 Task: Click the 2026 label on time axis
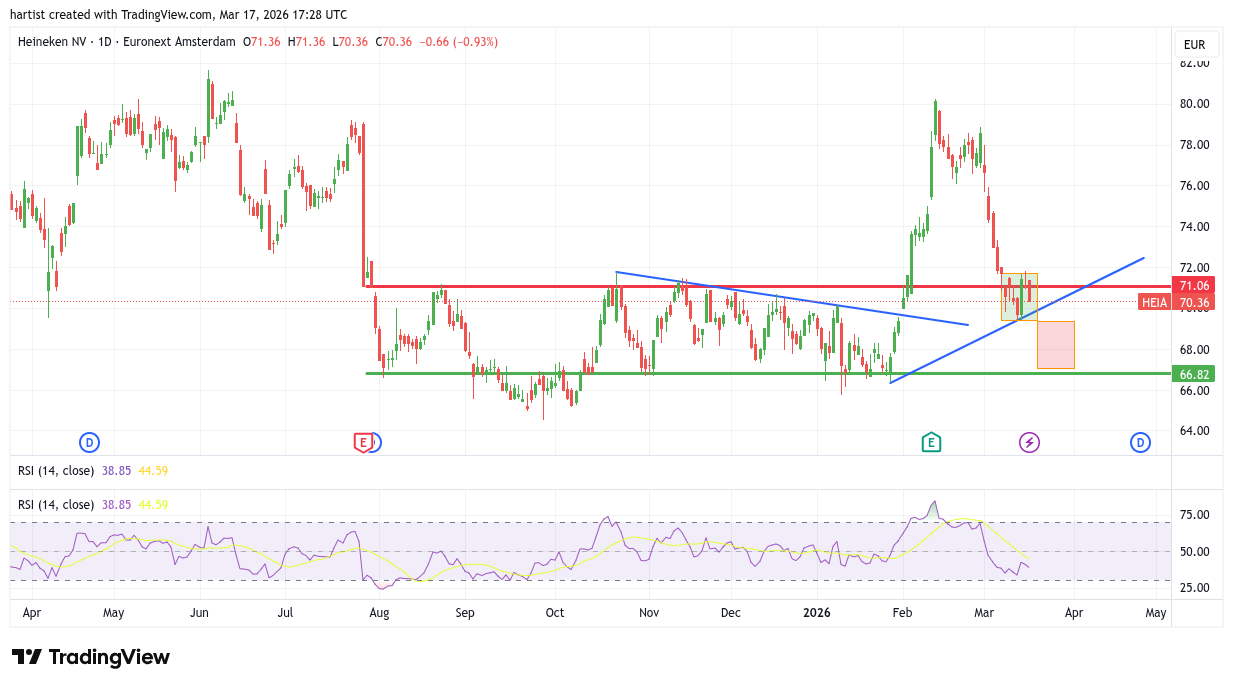coord(817,612)
